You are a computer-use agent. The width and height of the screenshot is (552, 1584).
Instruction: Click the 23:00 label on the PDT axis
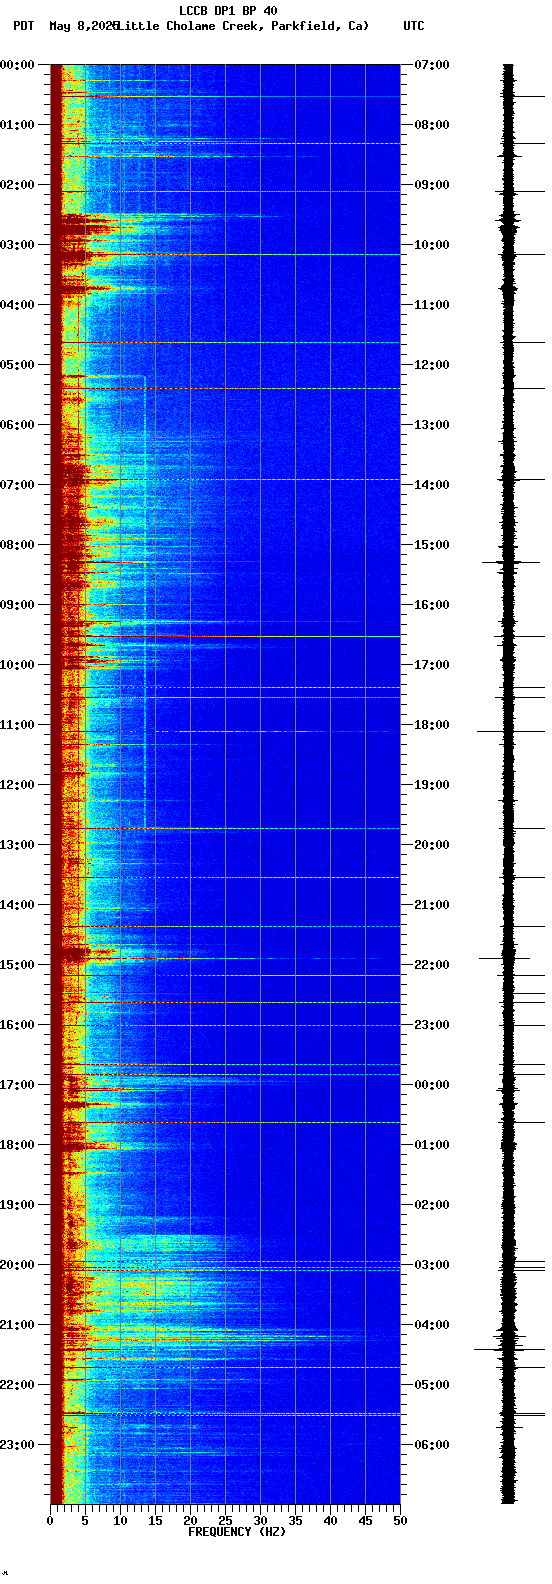18,1445
